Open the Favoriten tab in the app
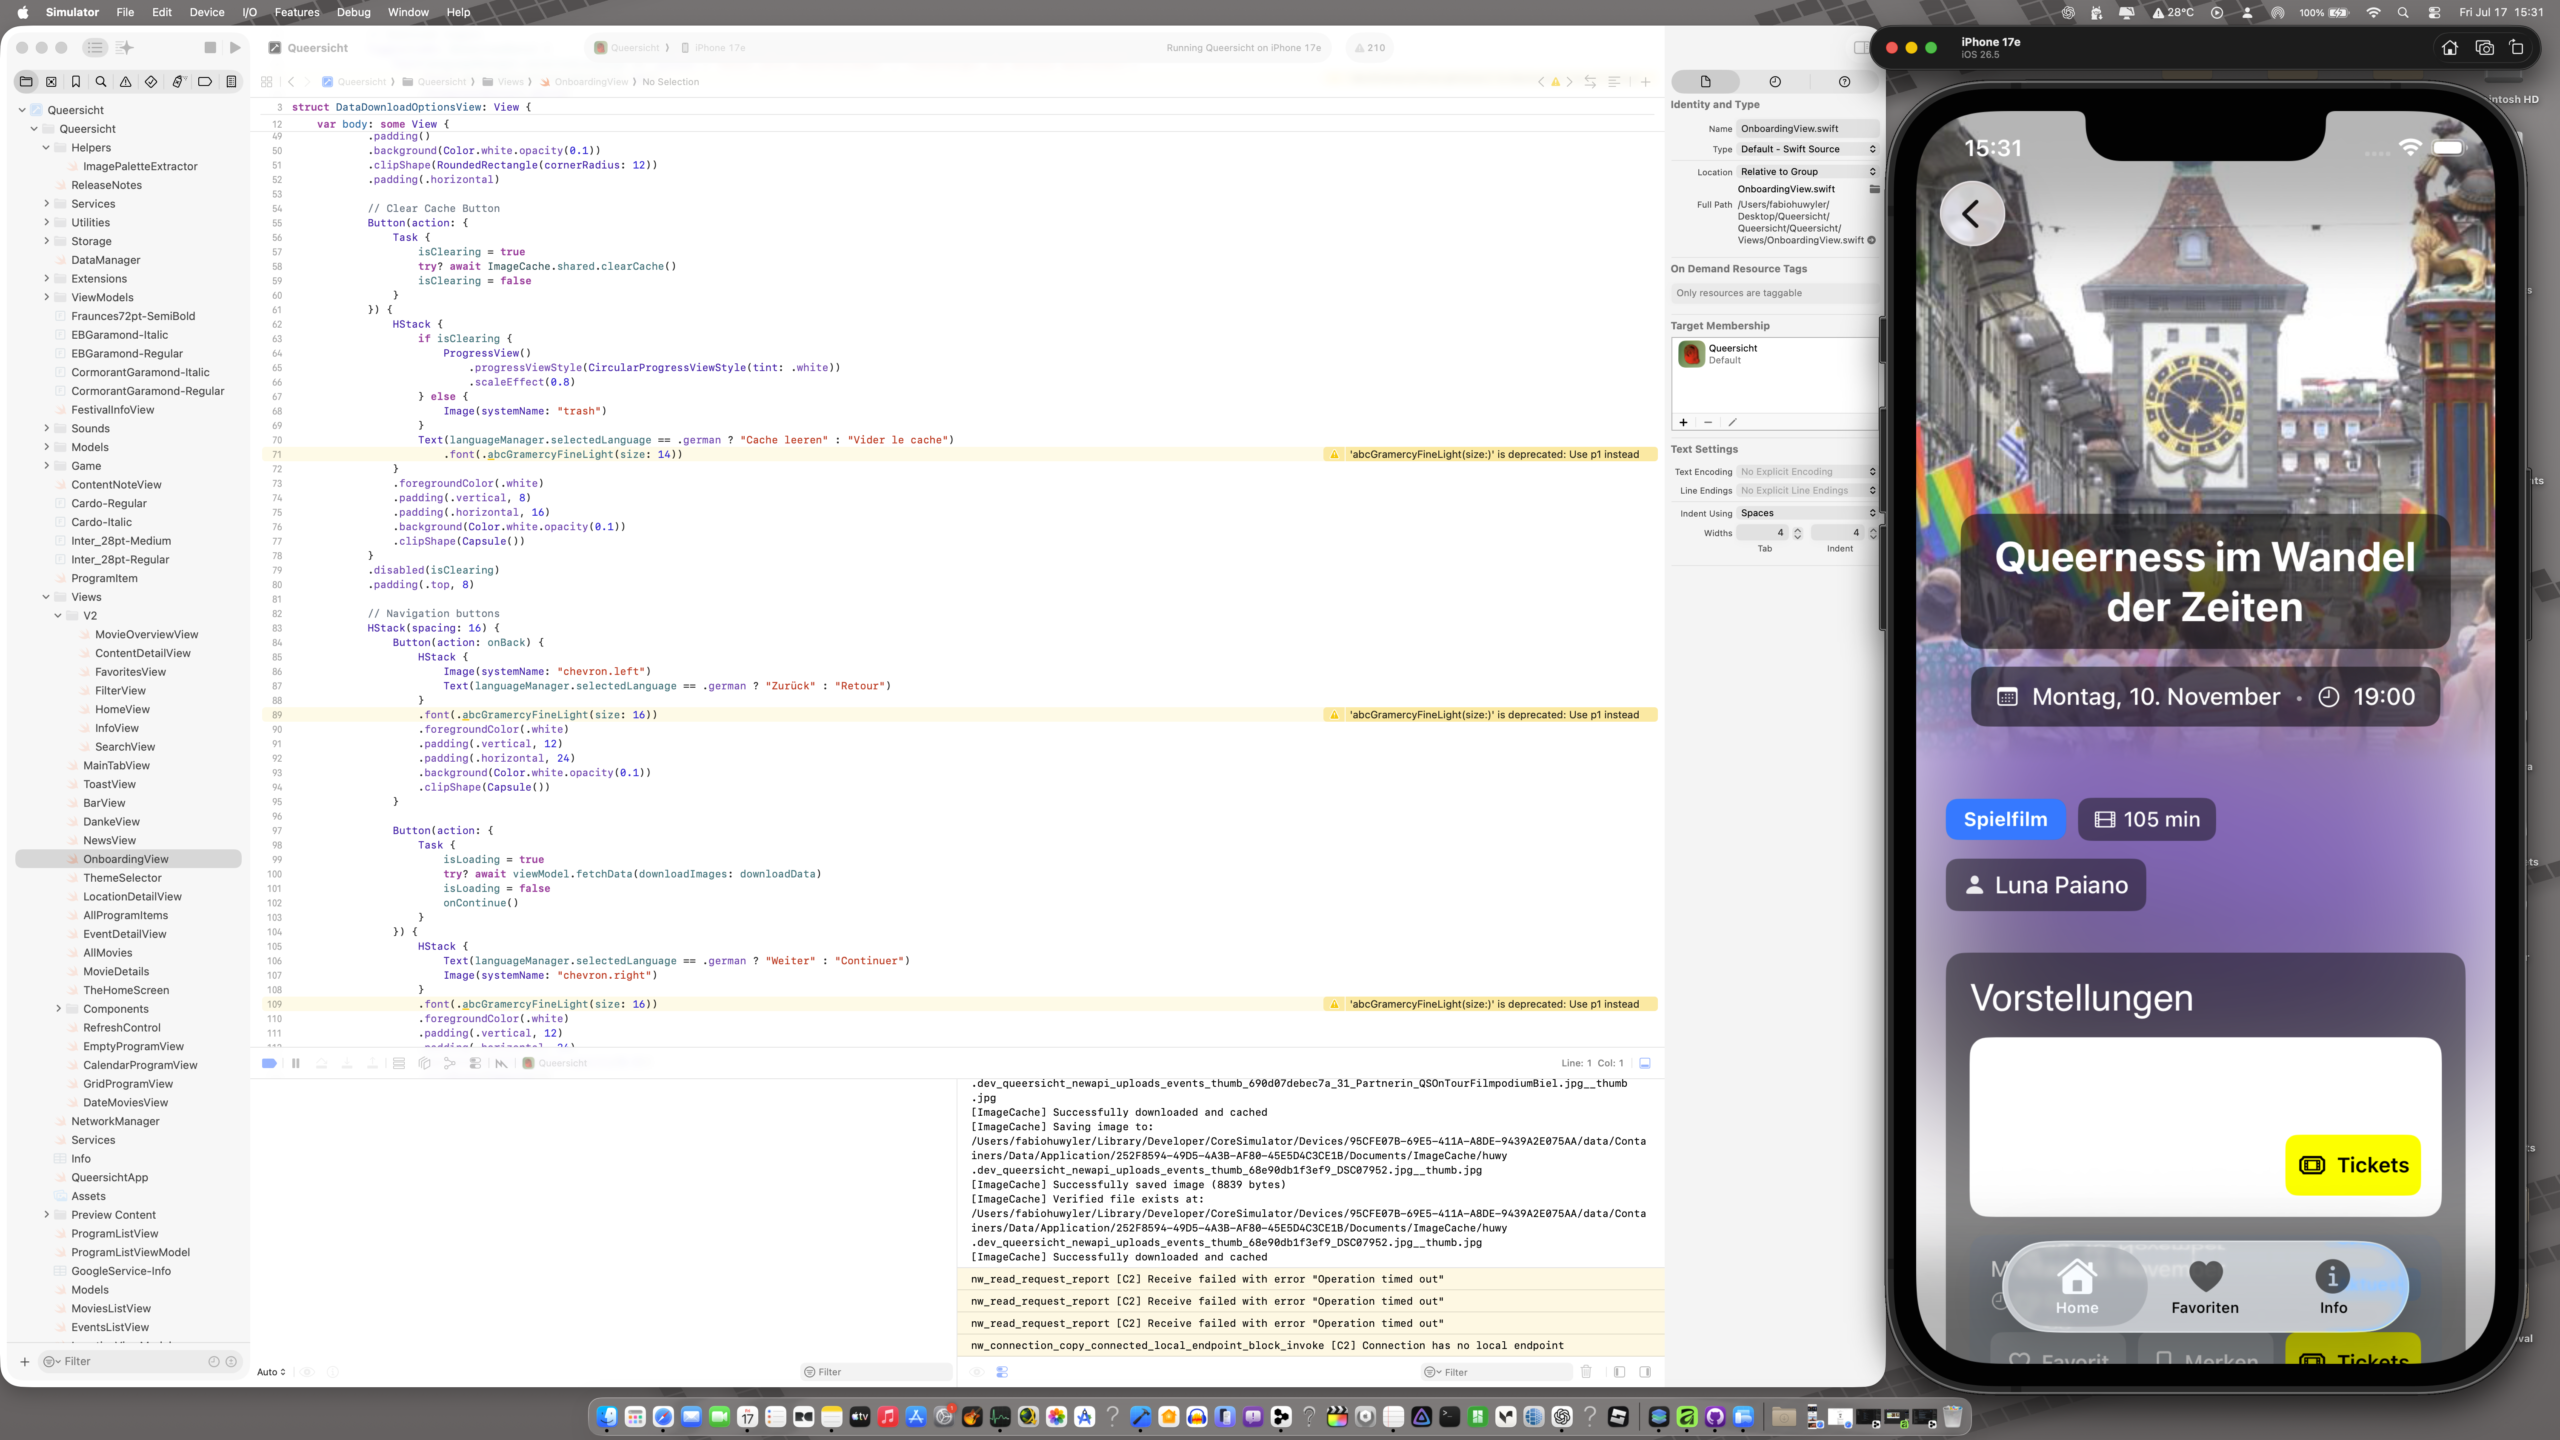This screenshot has height=1440, width=2560. (x=2205, y=1287)
